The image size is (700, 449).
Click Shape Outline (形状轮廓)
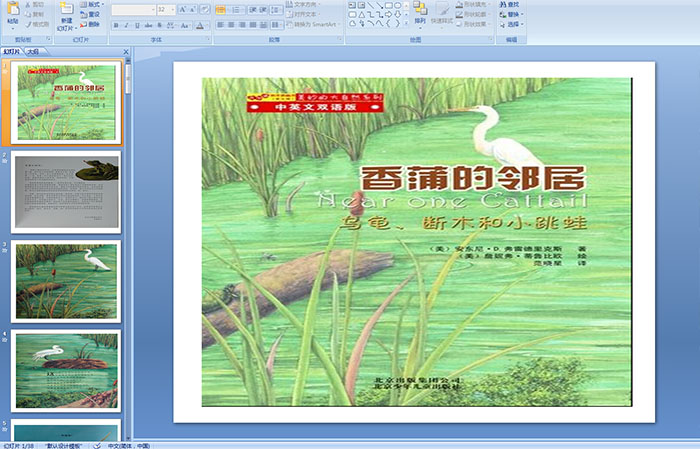click(473, 14)
